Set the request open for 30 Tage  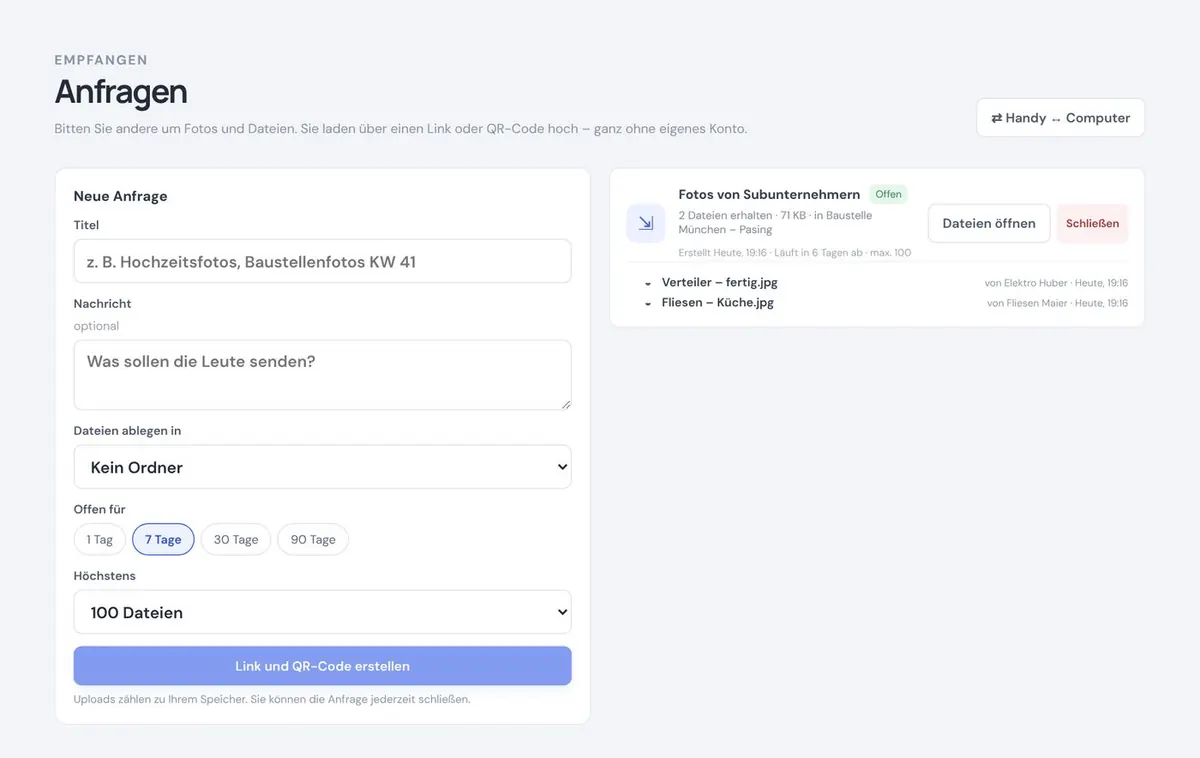tap(236, 539)
